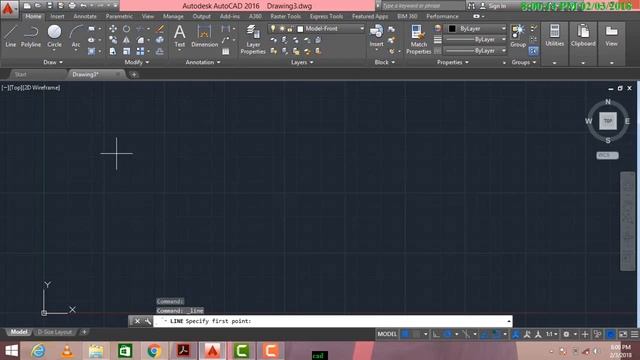Viewport: 640px width, 360px height.
Task: Click the TOP face of ViewCube
Action: point(608,121)
